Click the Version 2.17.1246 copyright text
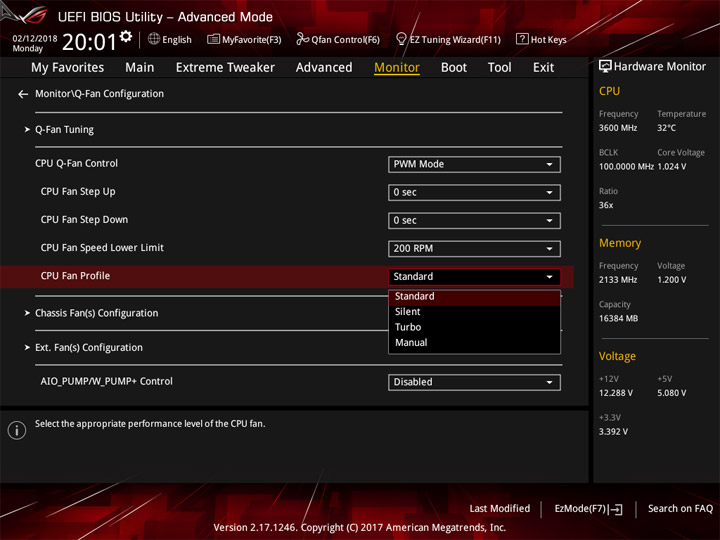720x540 pixels. point(360,528)
